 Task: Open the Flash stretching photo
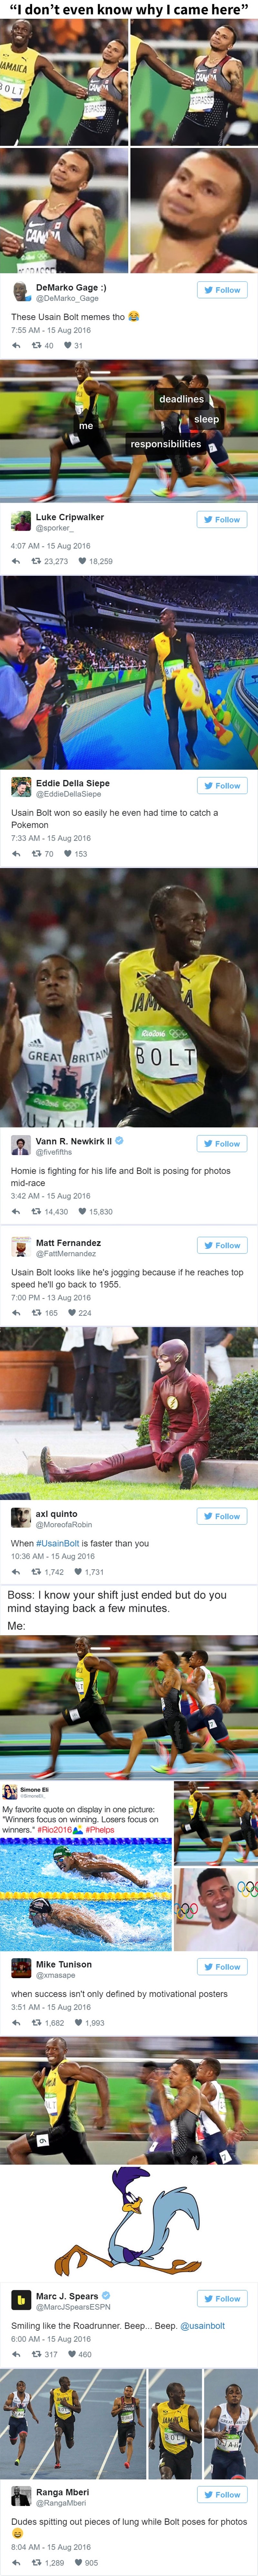click(129, 1413)
